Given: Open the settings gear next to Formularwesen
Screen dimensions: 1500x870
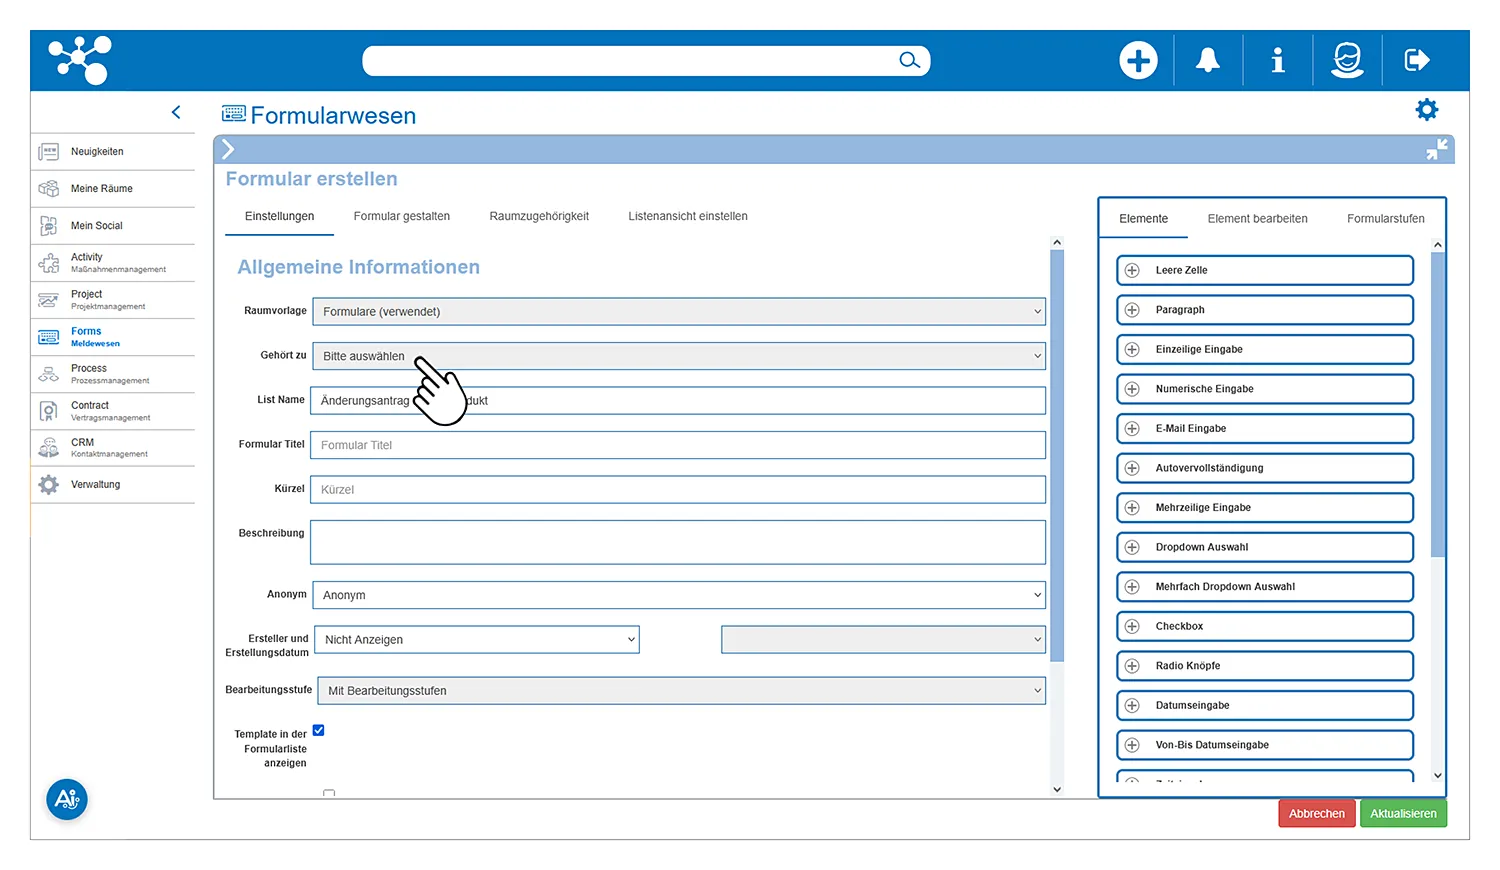Looking at the screenshot, I should tap(1427, 110).
